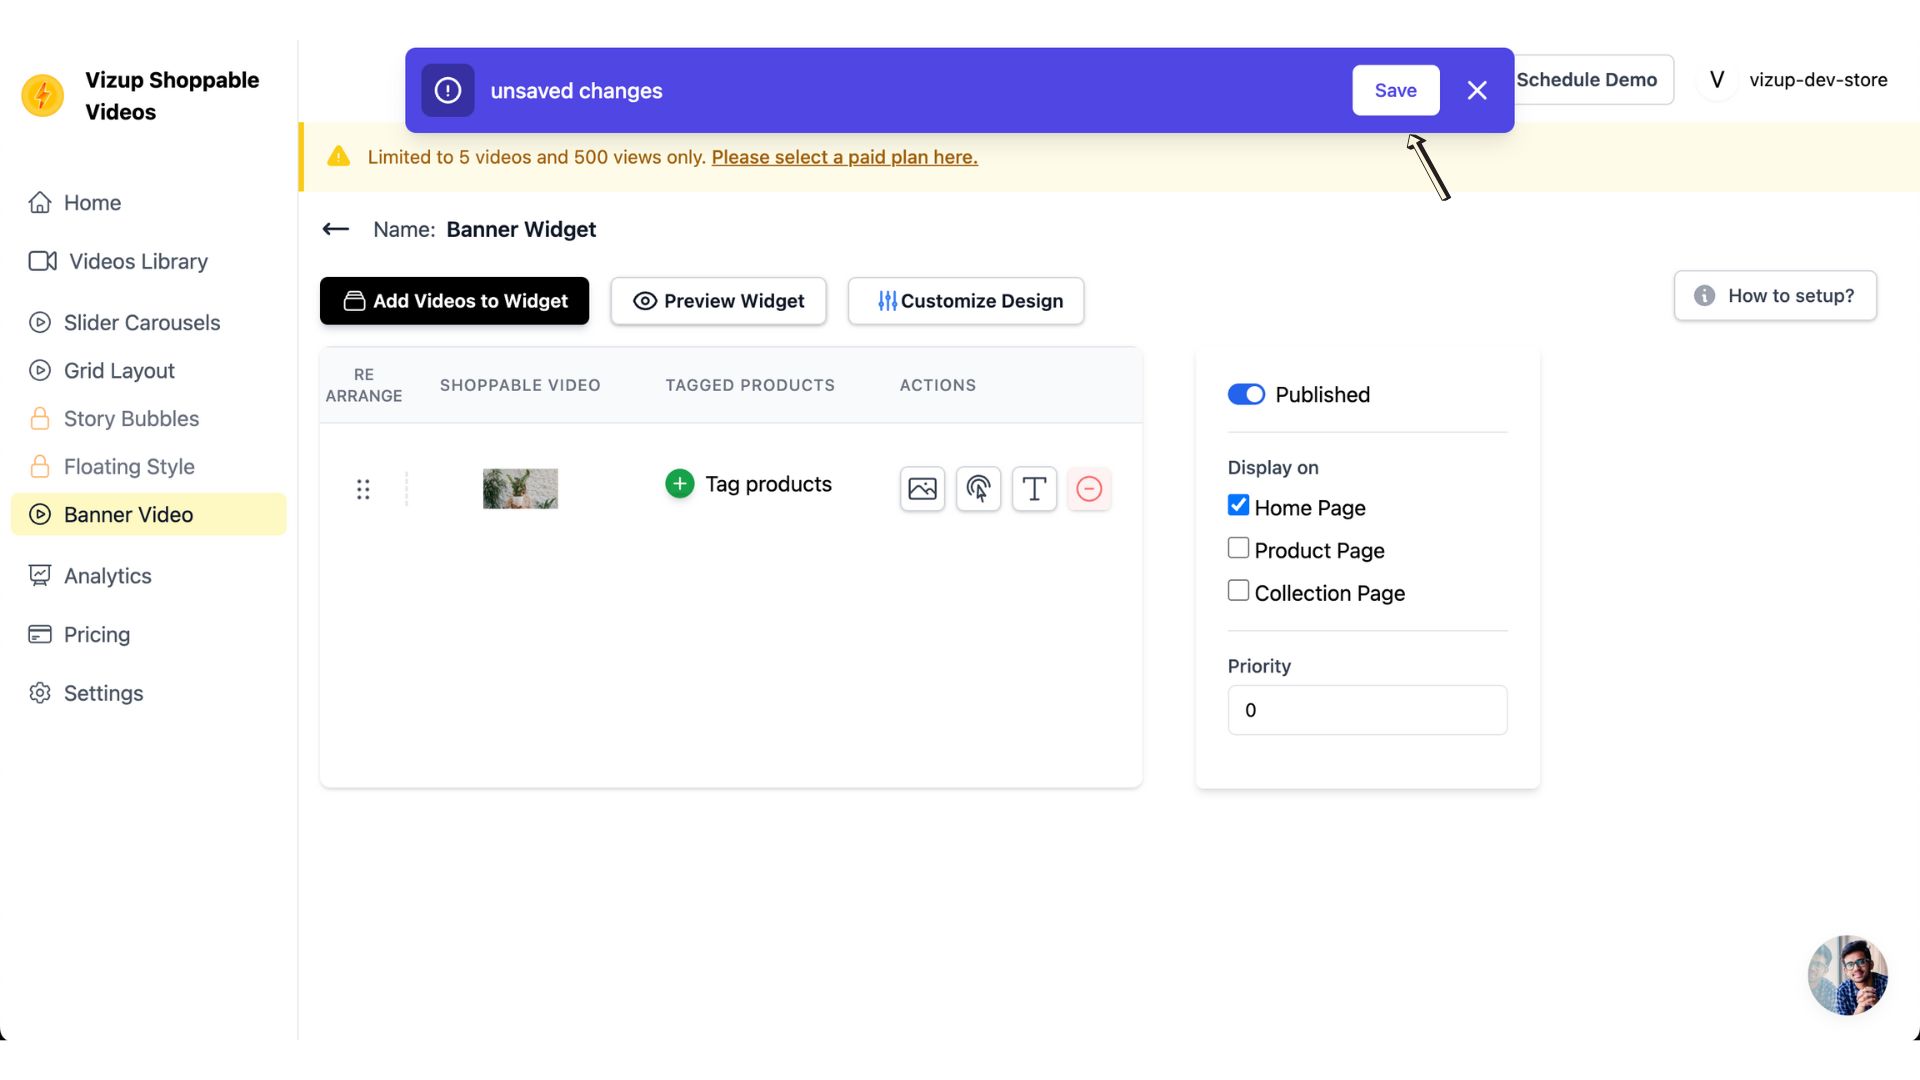Check the Collection Page checkbox
Image resolution: width=1920 pixels, height=1080 pixels.
click(1238, 591)
